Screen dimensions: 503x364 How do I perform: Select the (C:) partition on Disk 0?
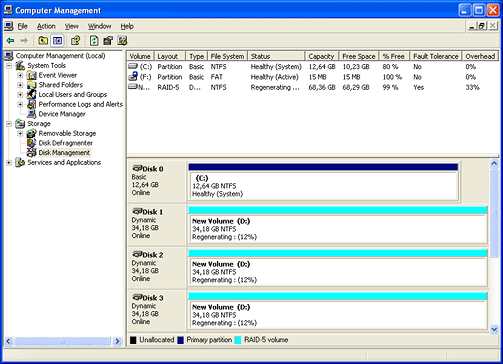(323, 182)
